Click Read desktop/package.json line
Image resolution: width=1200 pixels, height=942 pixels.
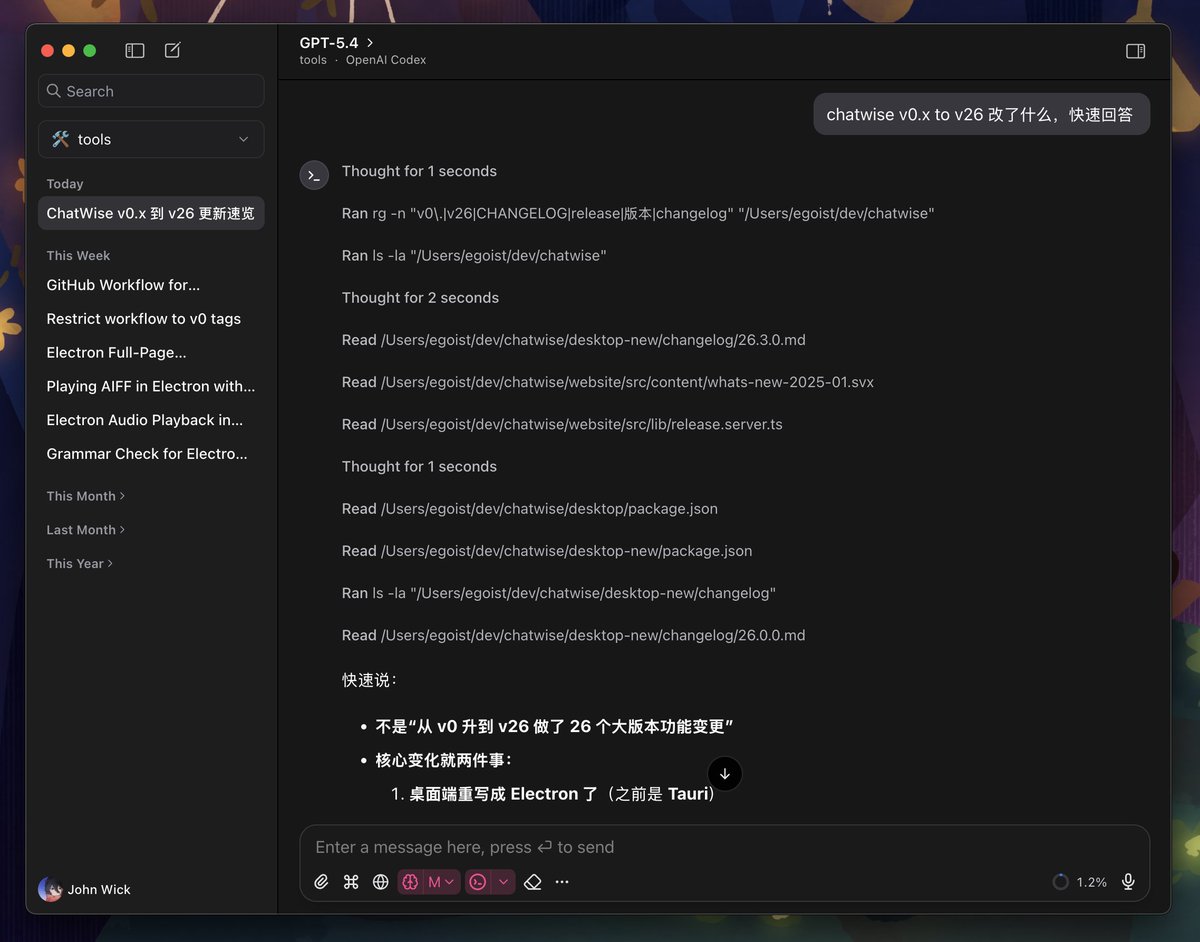coord(530,509)
